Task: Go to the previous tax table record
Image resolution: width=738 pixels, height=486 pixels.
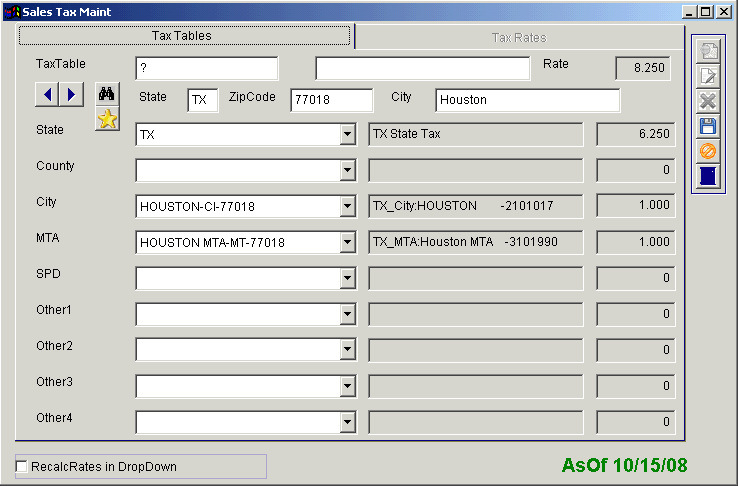Action: tap(47, 94)
